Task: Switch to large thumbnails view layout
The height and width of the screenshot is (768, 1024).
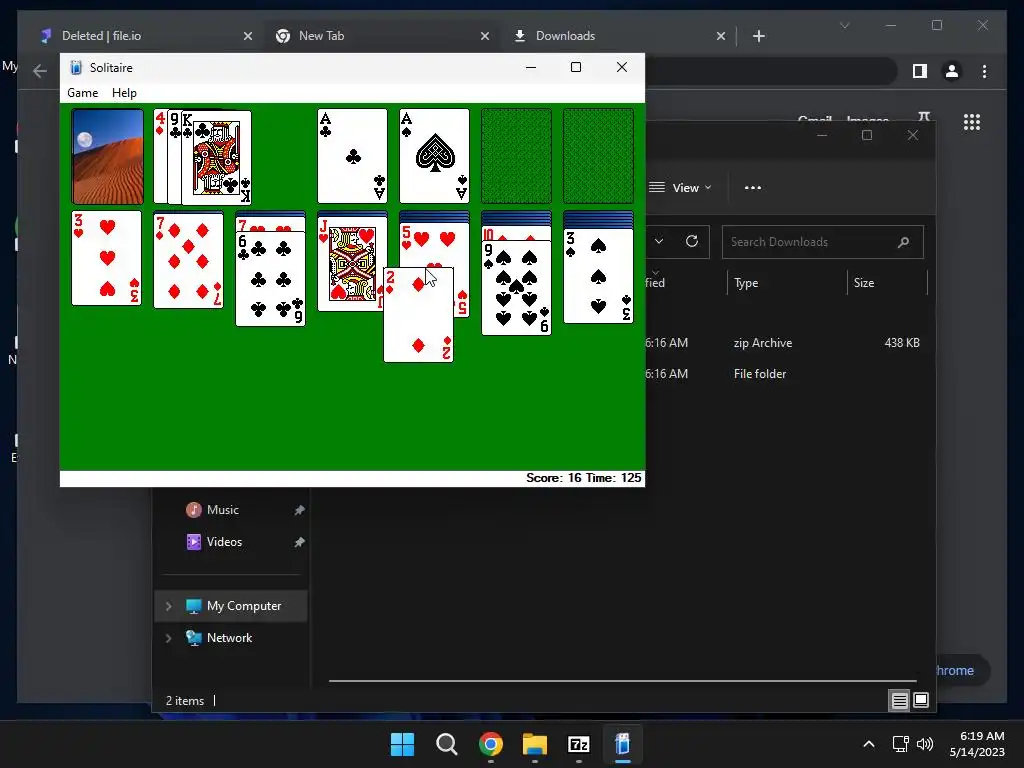Action: click(x=921, y=701)
